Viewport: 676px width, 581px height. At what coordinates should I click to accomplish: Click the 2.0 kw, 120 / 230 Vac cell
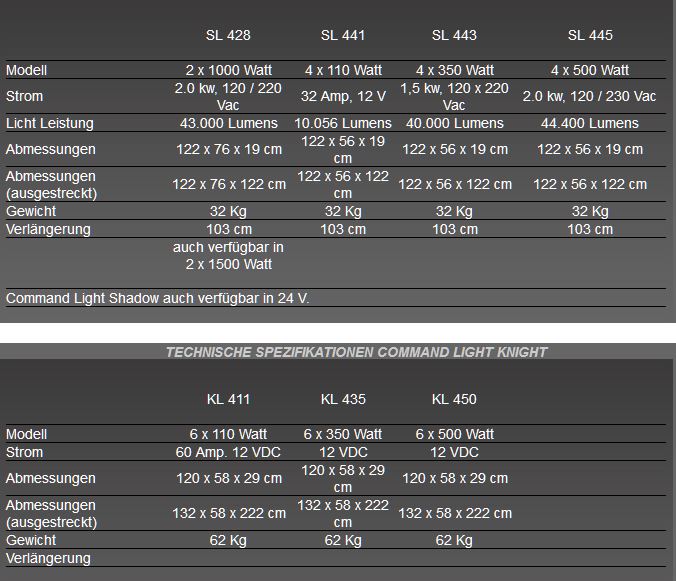590,96
